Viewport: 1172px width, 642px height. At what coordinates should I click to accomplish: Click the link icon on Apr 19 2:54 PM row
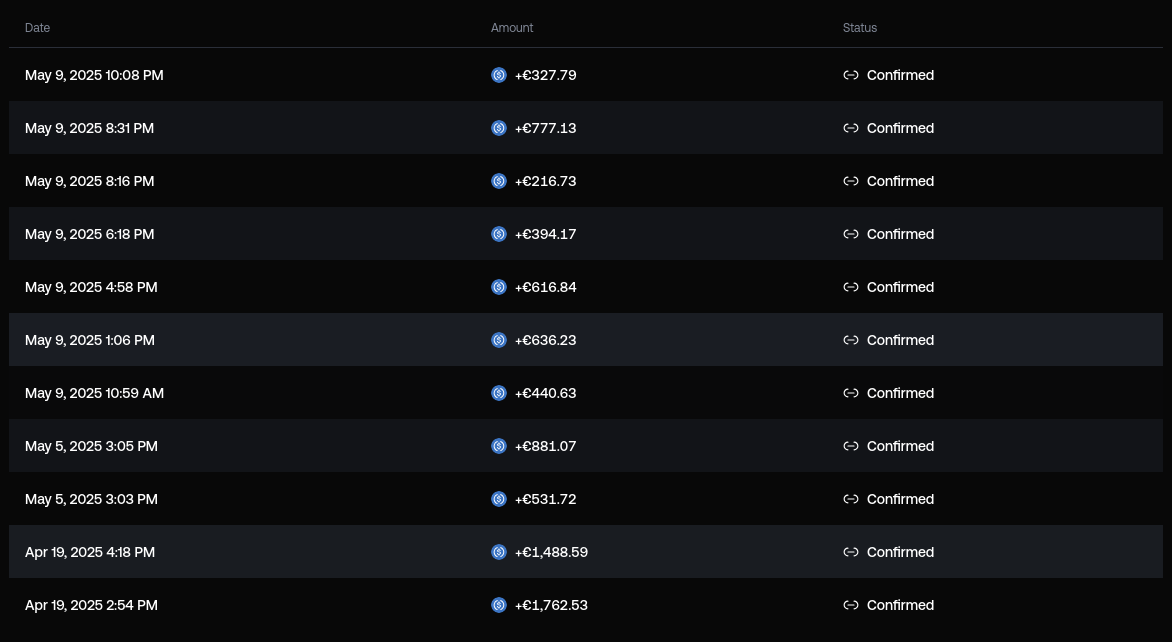pos(851,605)
